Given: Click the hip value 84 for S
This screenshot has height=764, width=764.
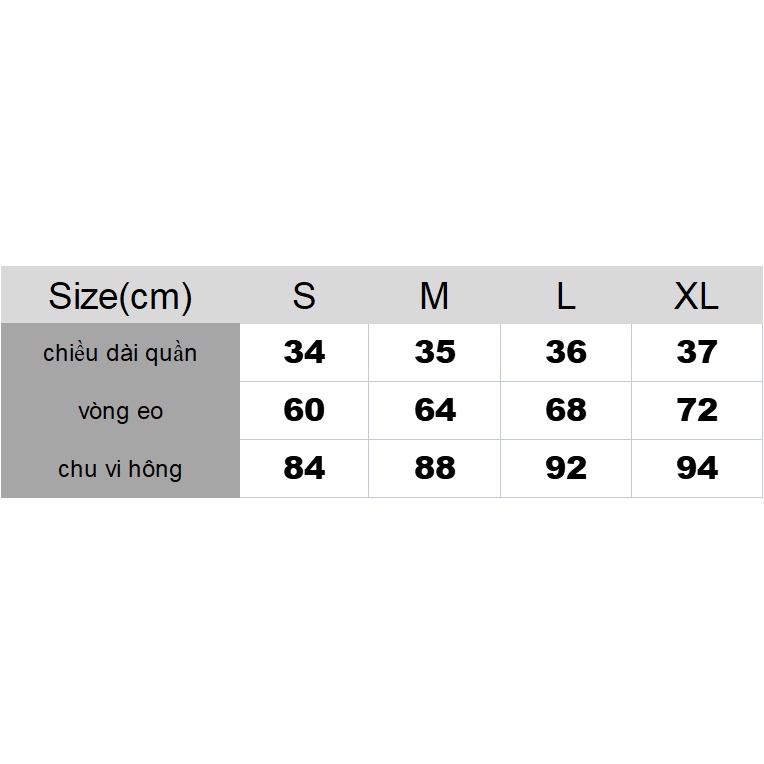Looking at the screenshot, I should tap(304, 468).
